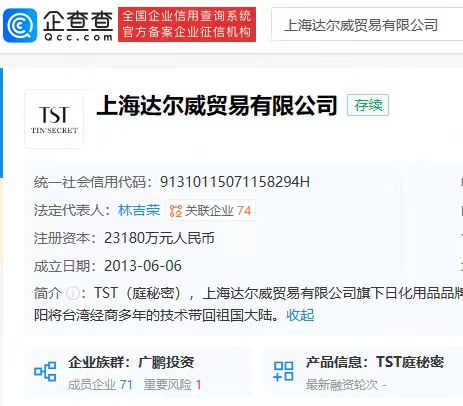Open 产品信息：TST庭秘密 product
Viewport: 463px width, 406px height.
point(375,362)
